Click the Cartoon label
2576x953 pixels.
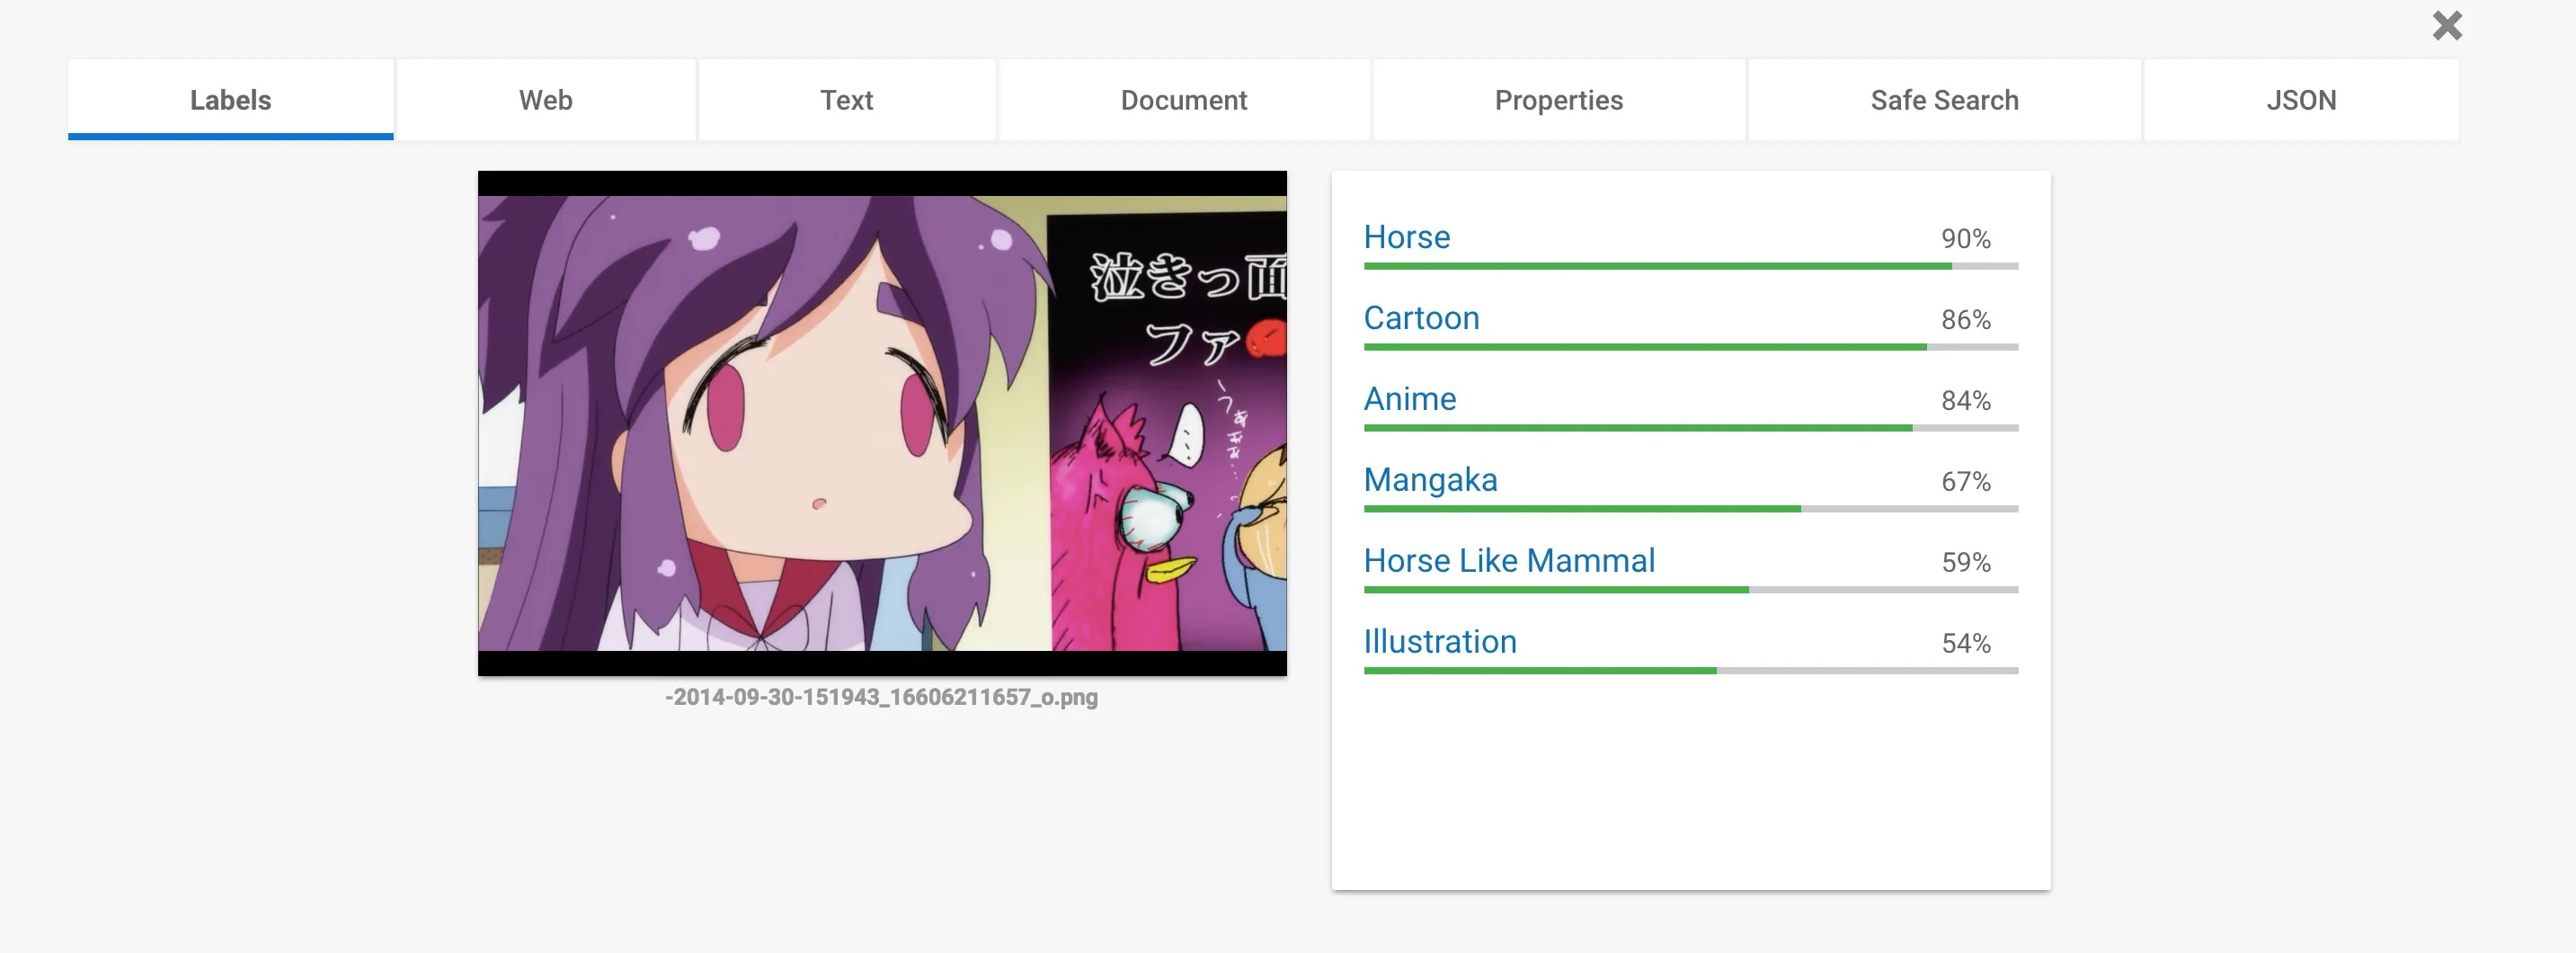(1421, 318)
